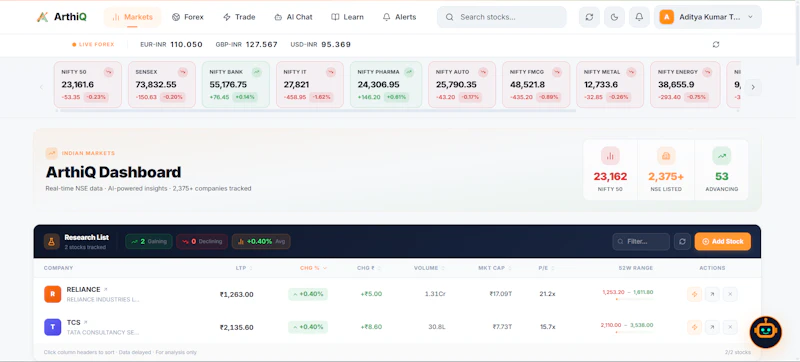Sort by the P/E column header

point(546,268)
